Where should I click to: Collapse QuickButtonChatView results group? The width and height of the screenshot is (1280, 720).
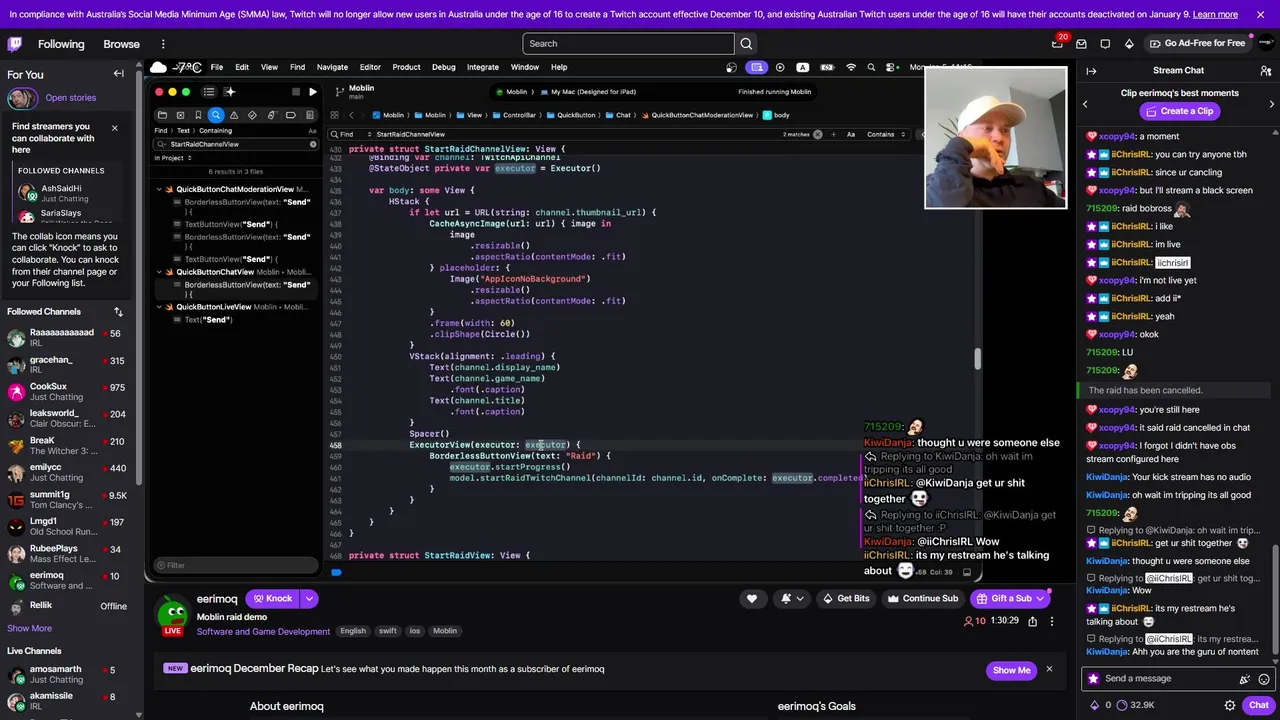pos(159,272)
